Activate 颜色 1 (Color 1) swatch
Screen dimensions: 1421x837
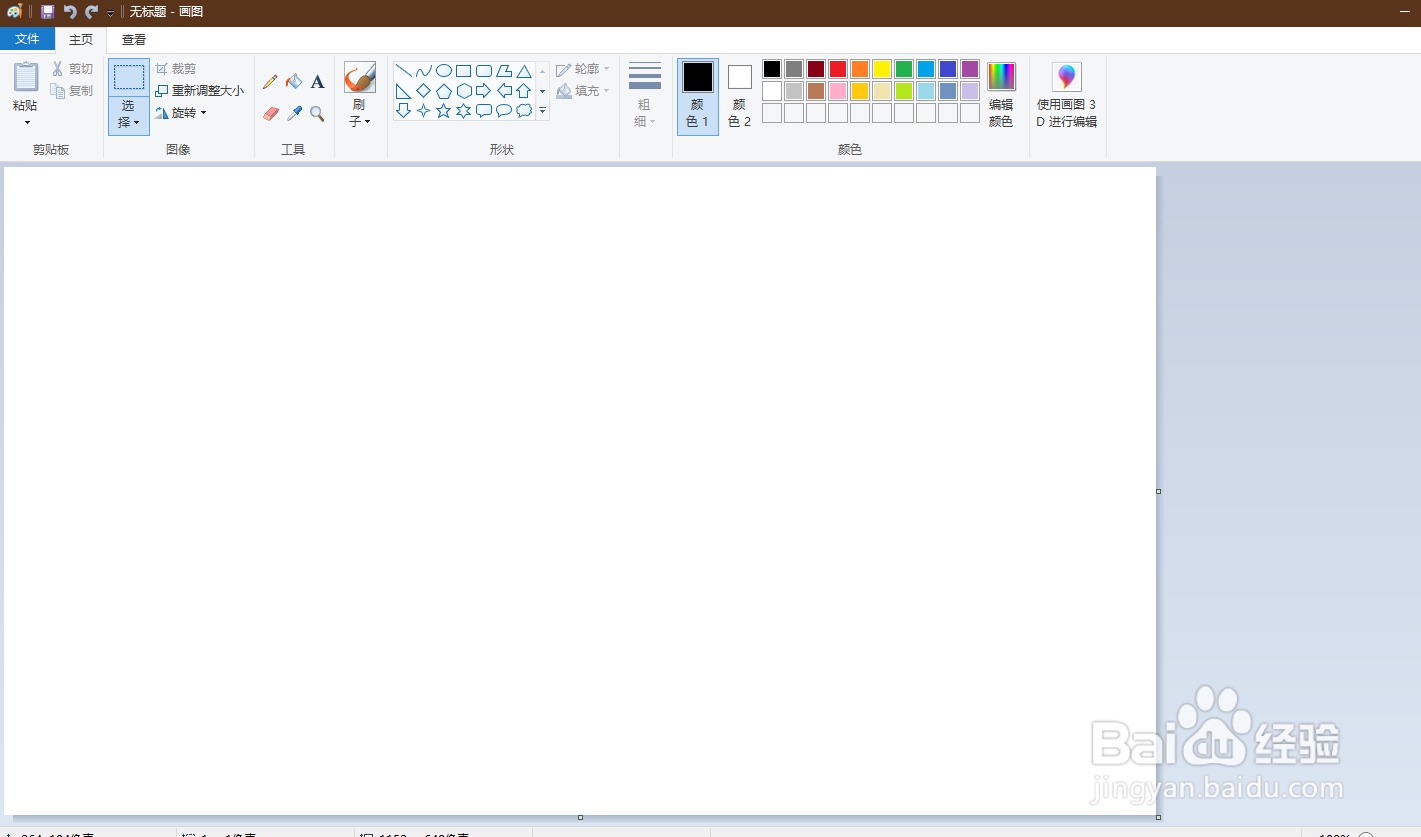pyautogui.click(x=698, y=96)
